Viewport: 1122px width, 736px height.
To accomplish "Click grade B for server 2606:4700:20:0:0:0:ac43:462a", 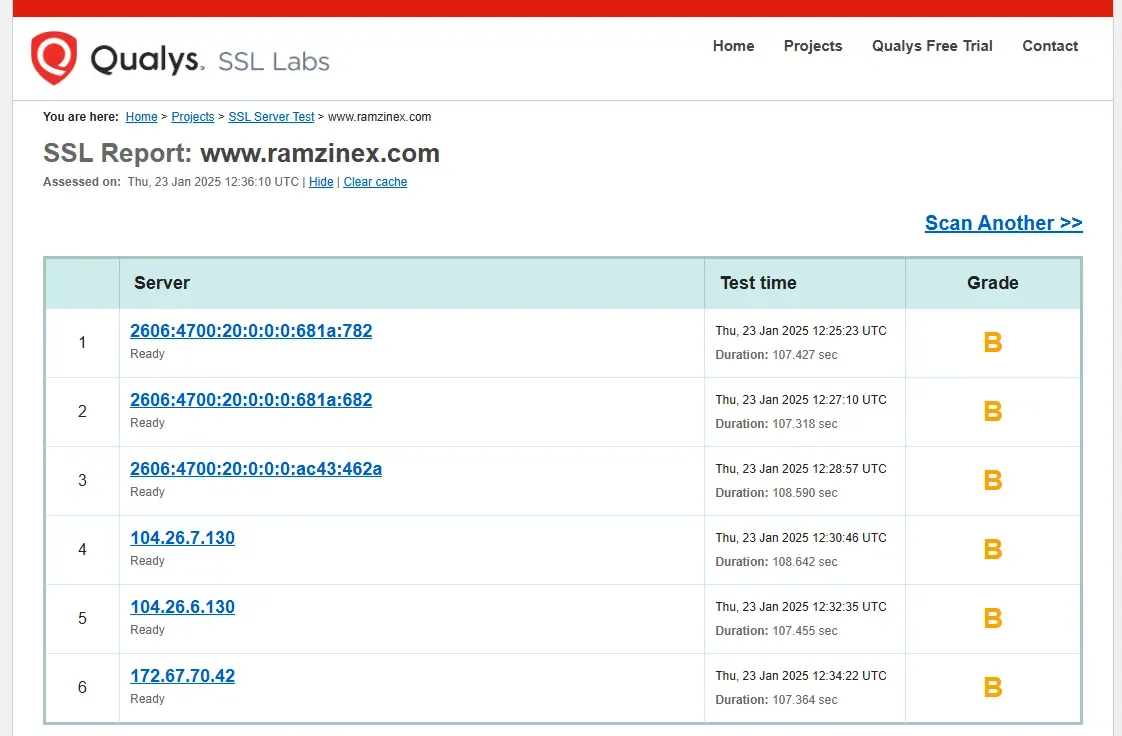I will click(992, 481).
